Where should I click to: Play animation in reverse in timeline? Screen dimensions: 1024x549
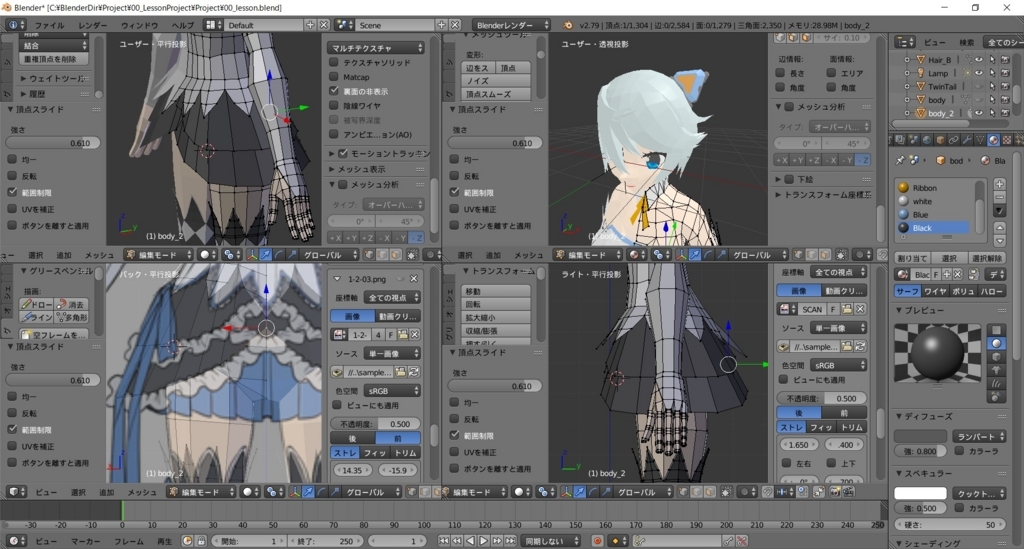[470, 541]
